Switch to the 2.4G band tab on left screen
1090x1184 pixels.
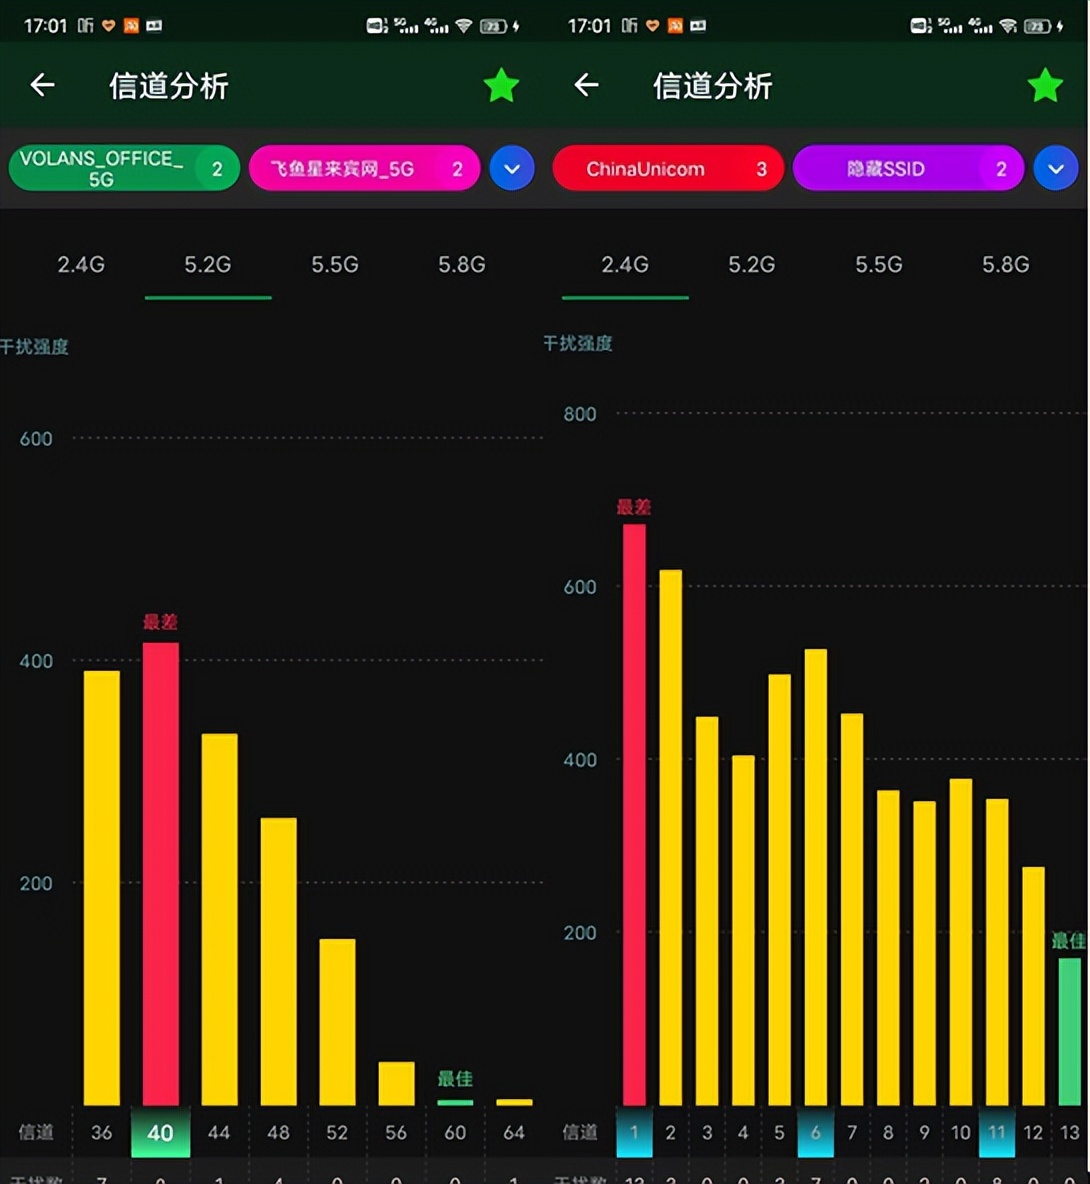80,265
